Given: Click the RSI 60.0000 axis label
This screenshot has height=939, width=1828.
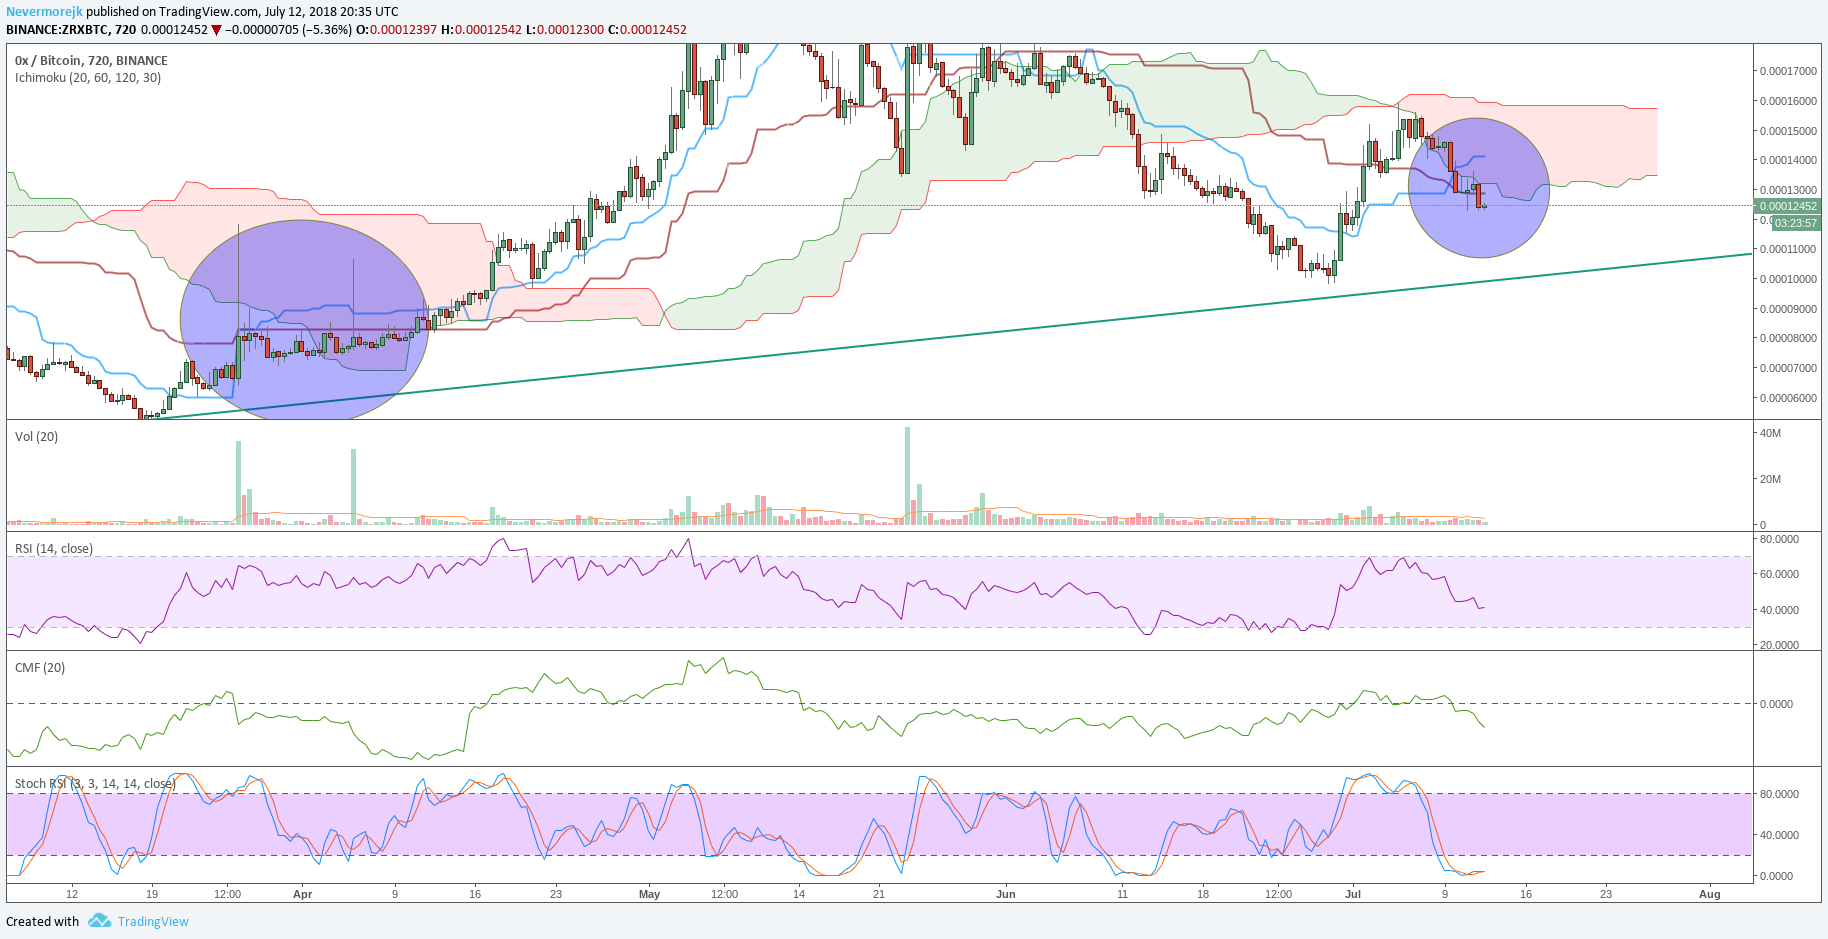Looking at the screenshot, I should 1779,575.
